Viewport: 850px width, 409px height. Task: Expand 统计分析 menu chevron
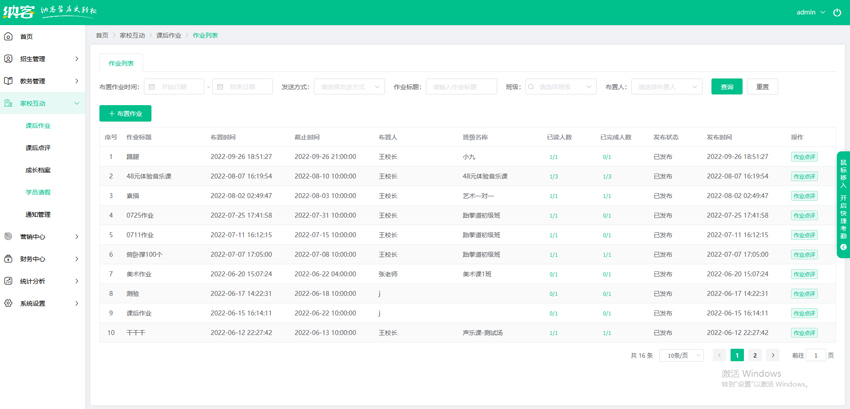pyautogui.click(x=77, y=281)
